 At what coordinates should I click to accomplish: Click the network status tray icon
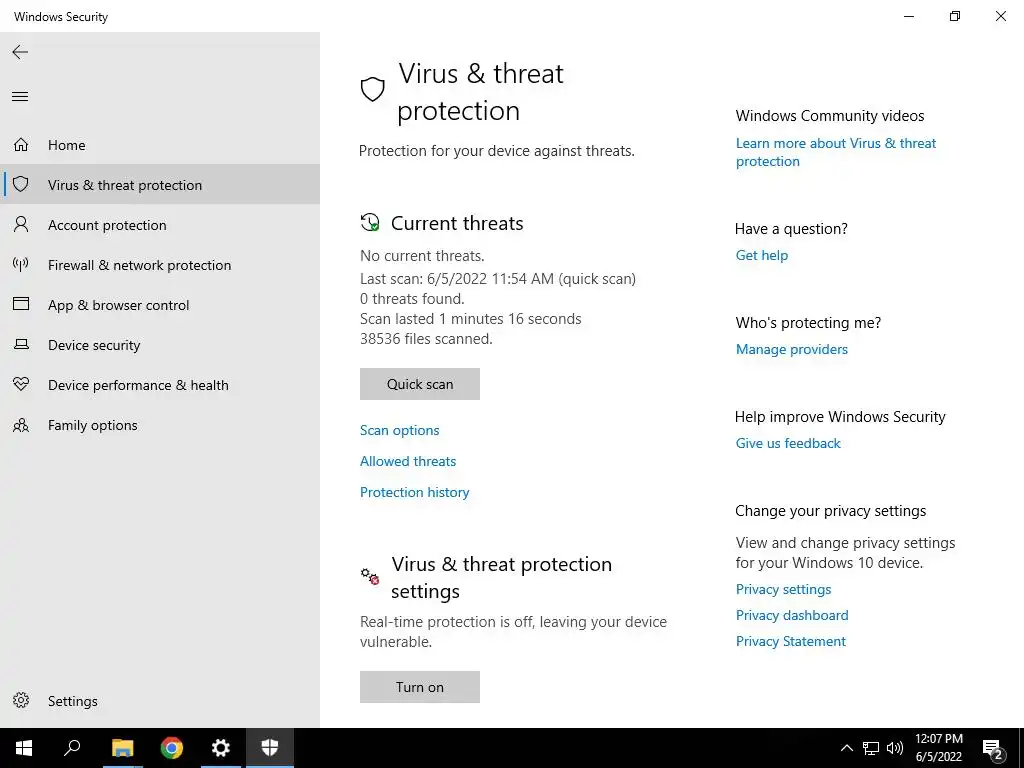(x=871, y=748)
